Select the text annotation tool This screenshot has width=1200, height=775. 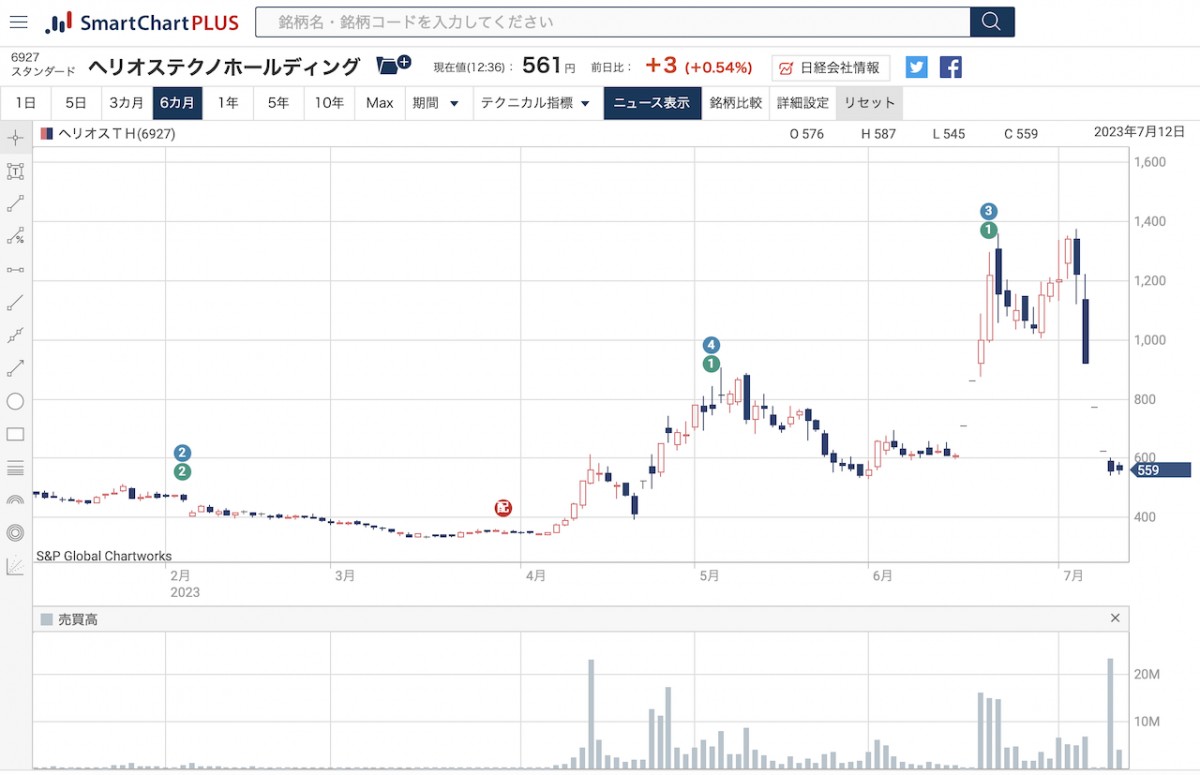click(x=15, y=171)
